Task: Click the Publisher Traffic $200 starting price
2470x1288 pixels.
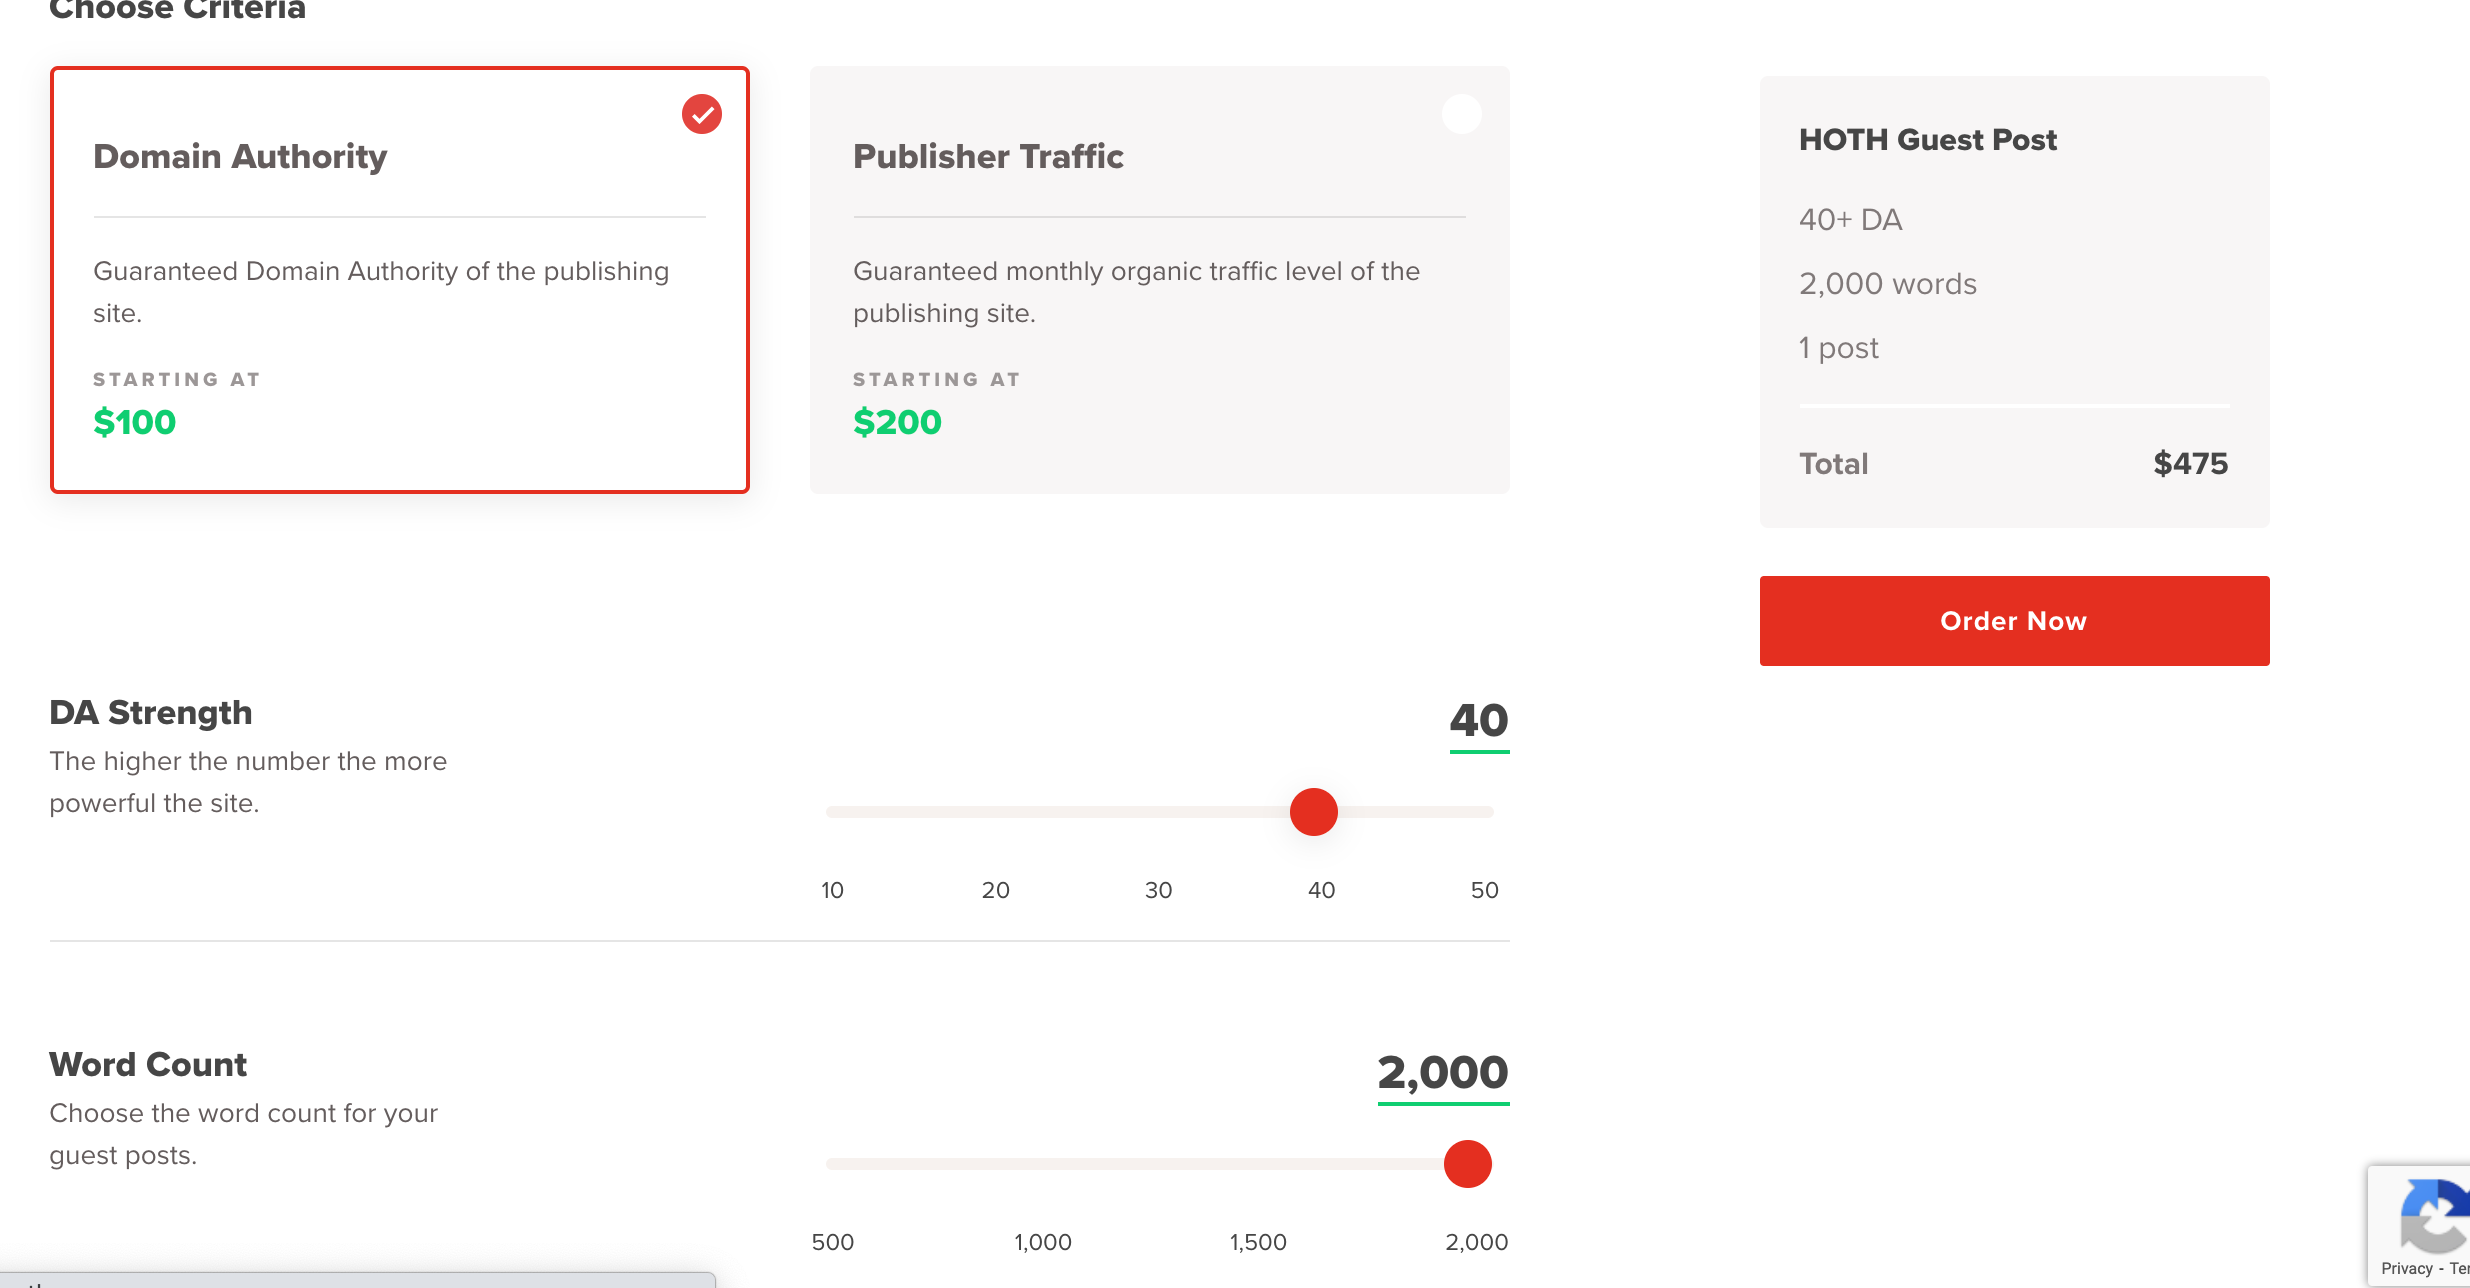Action: [x=897, y=422]
